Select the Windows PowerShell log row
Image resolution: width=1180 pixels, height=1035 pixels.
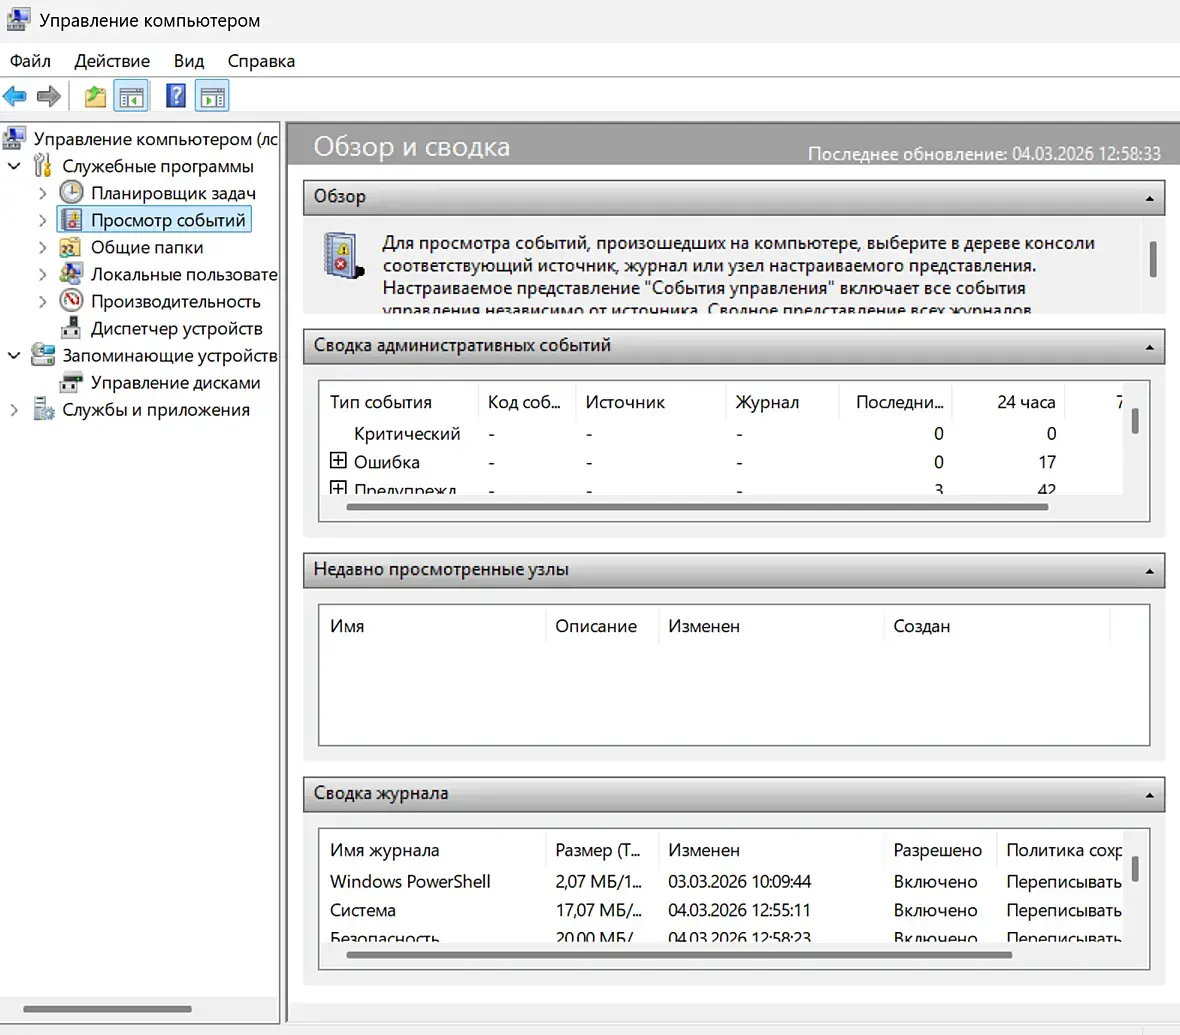coord(410,881)
